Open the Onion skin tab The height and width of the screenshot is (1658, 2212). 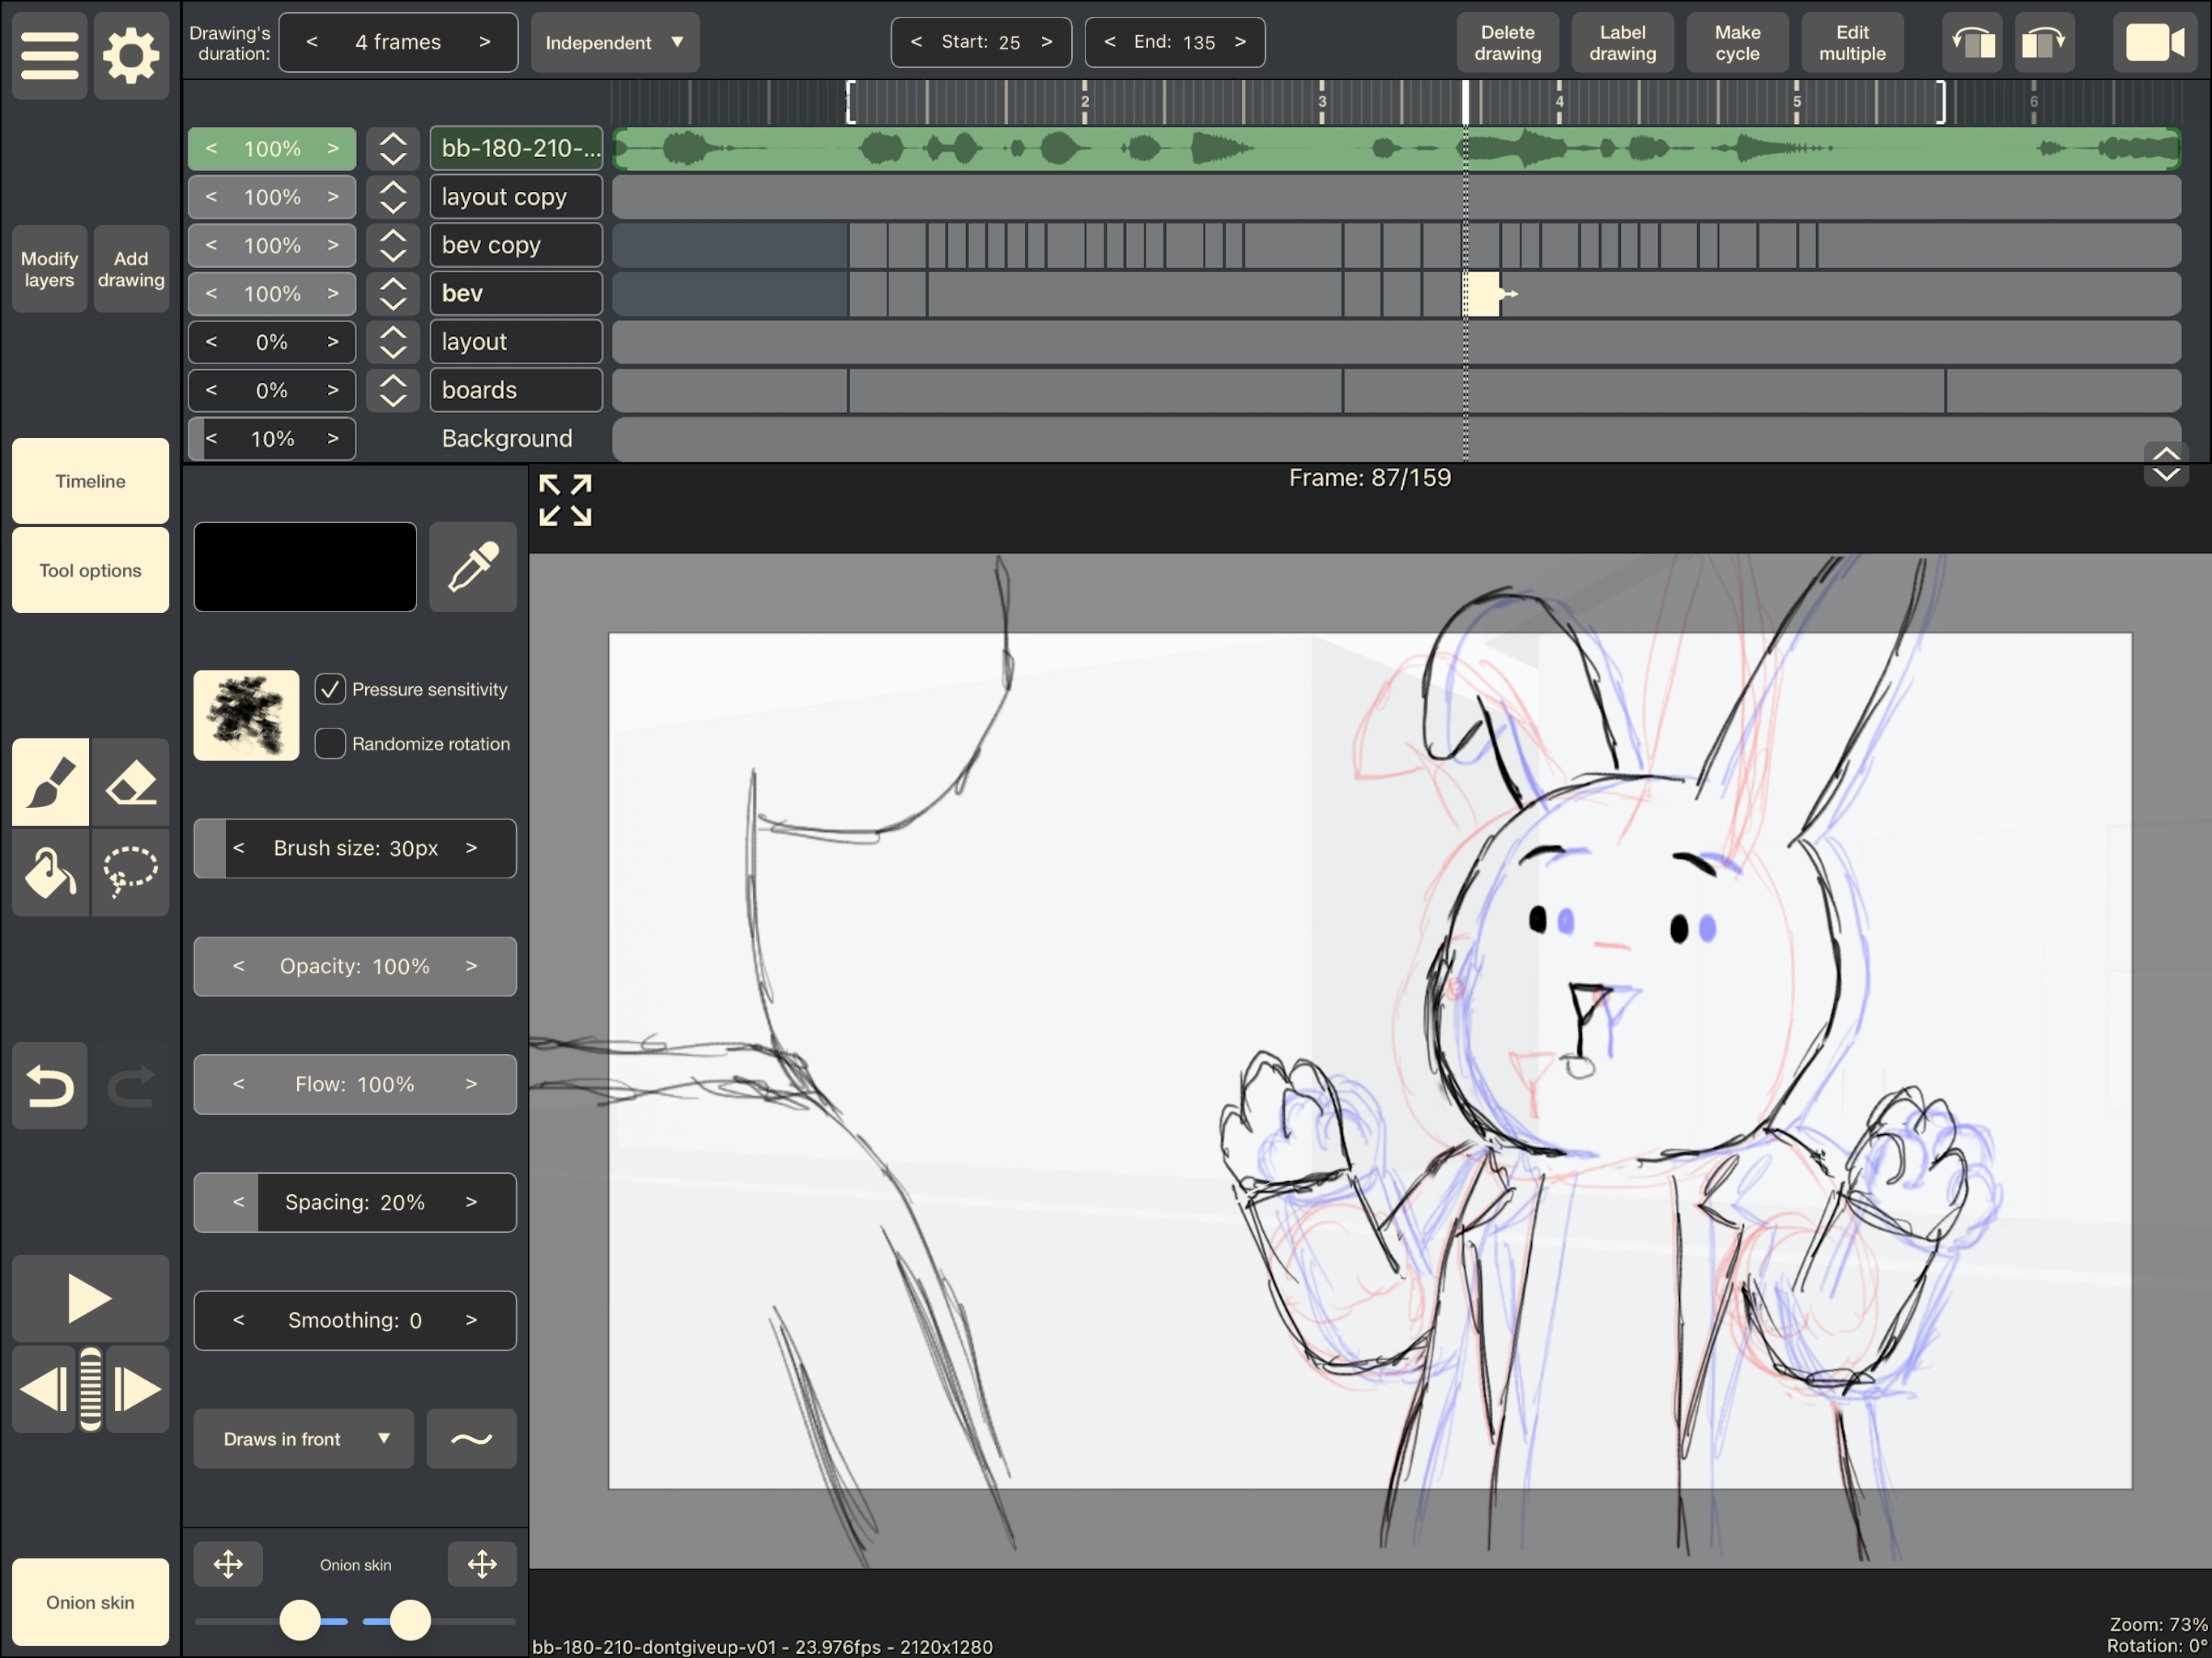90,1602
